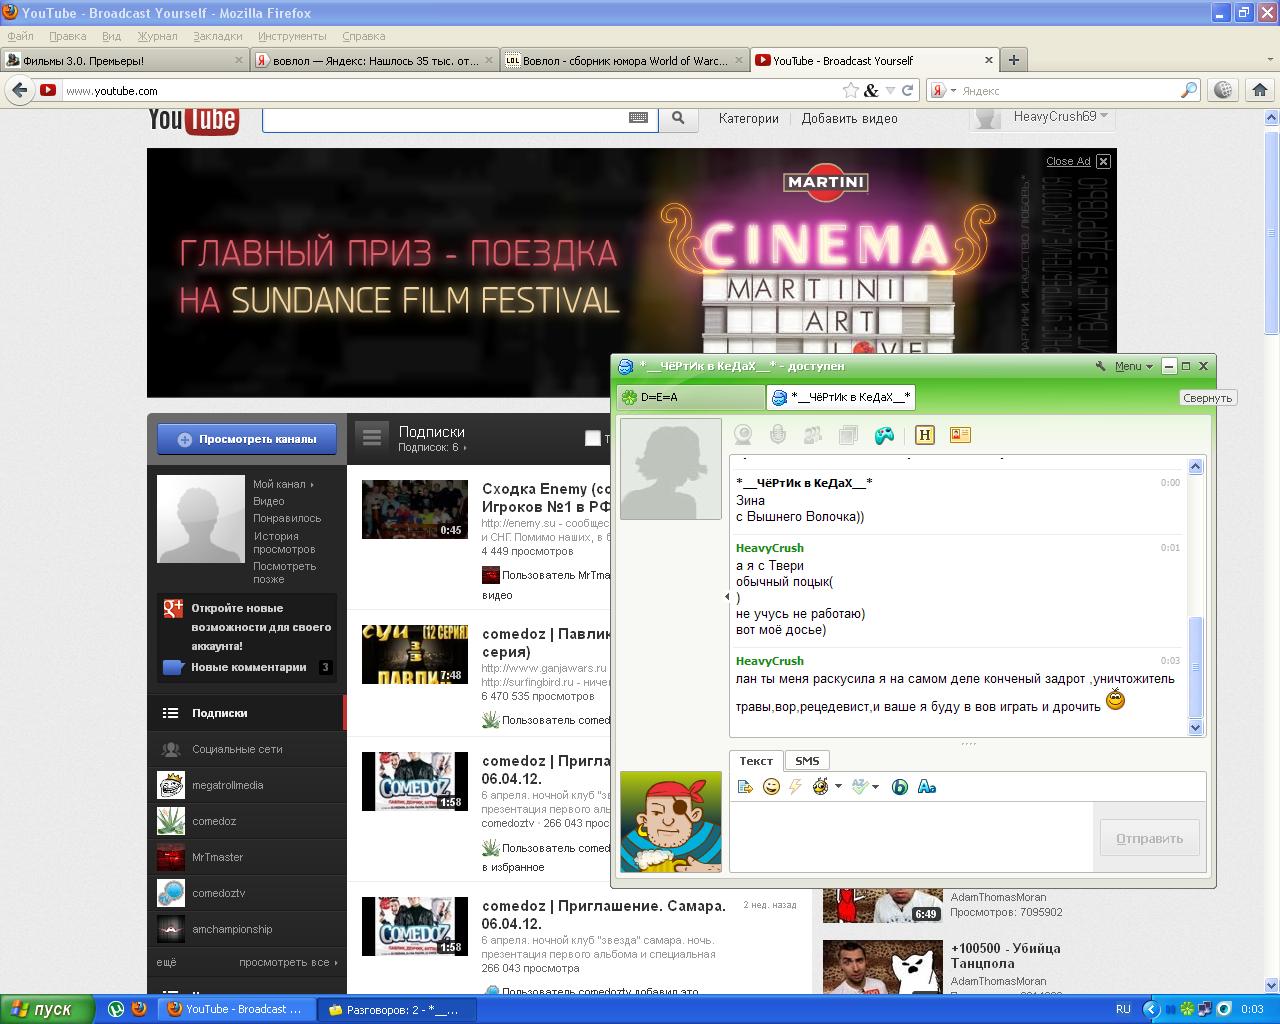1280x1024 pixels.
Task: Click the animated bee emoticon icon
Action: 821,787
